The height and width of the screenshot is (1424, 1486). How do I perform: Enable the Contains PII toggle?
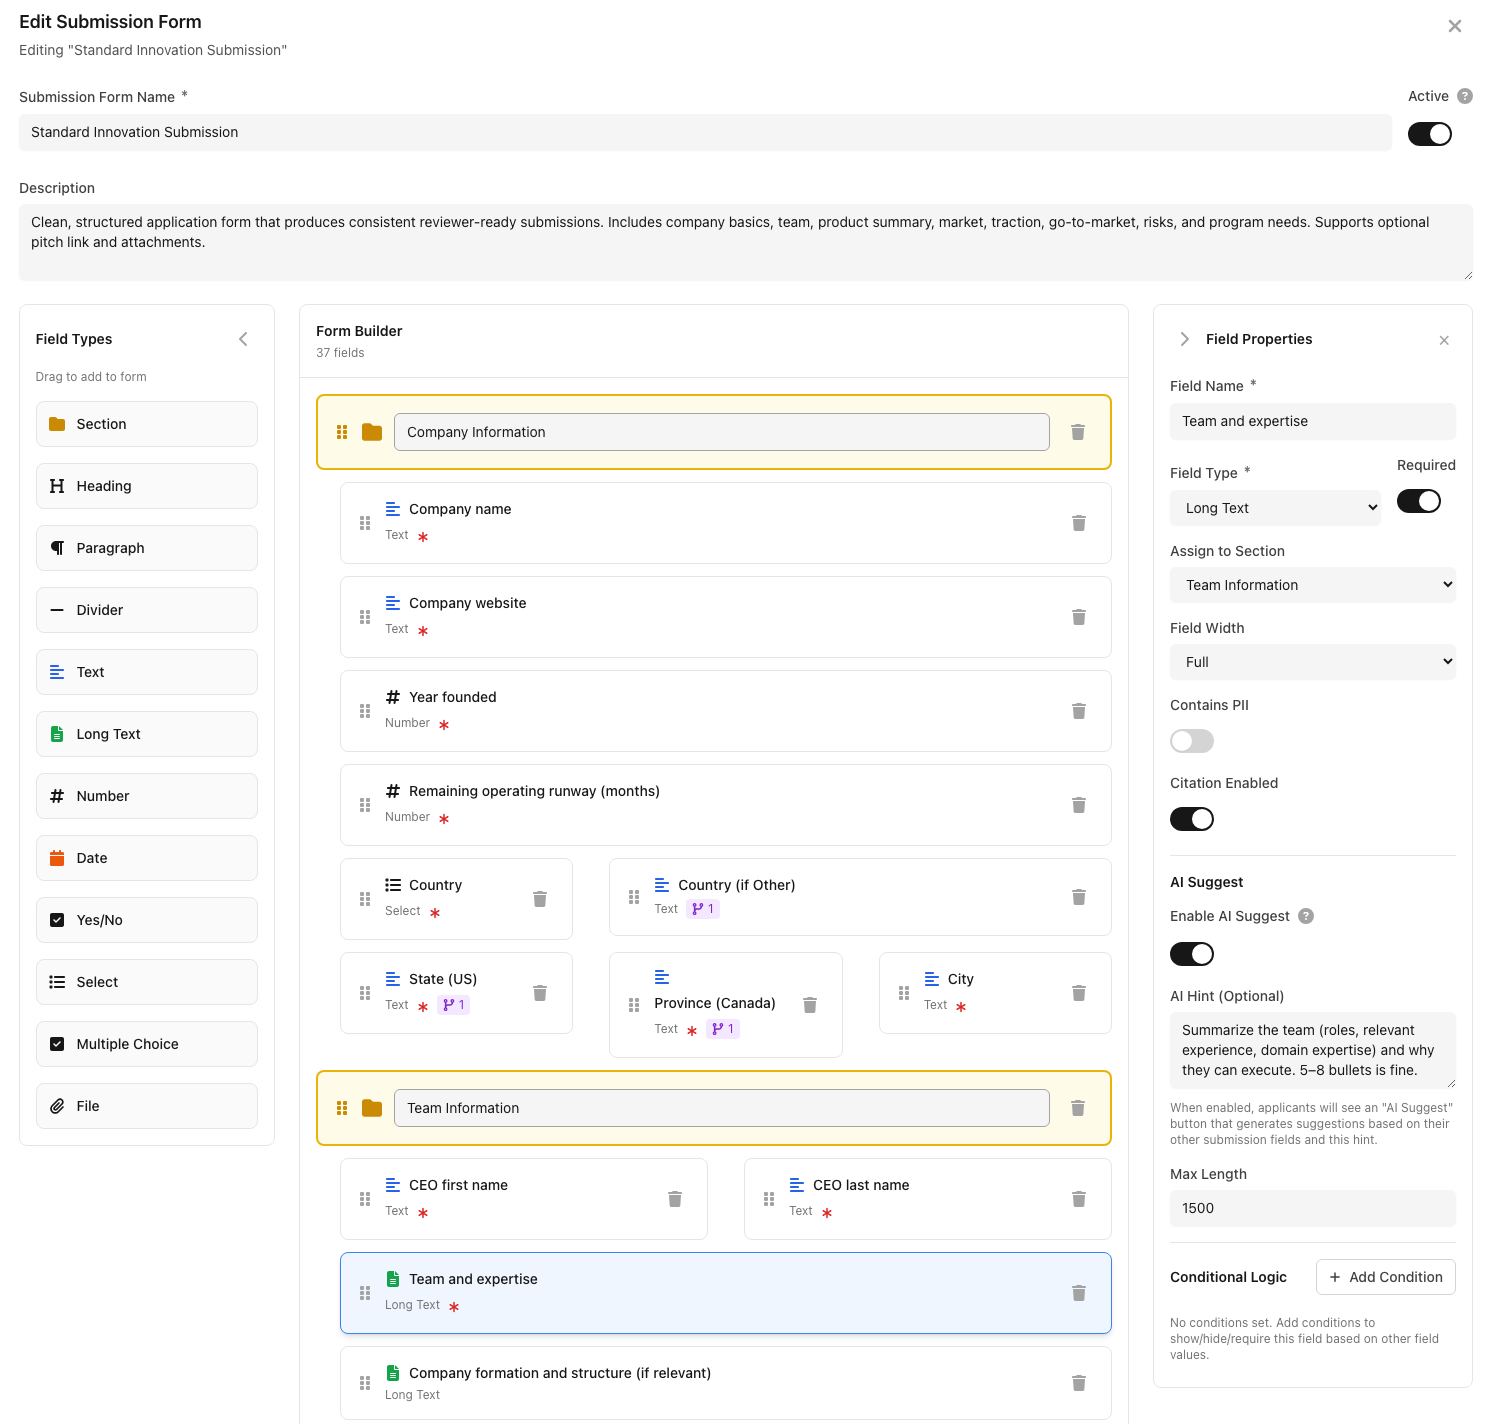coord(1191,741)
